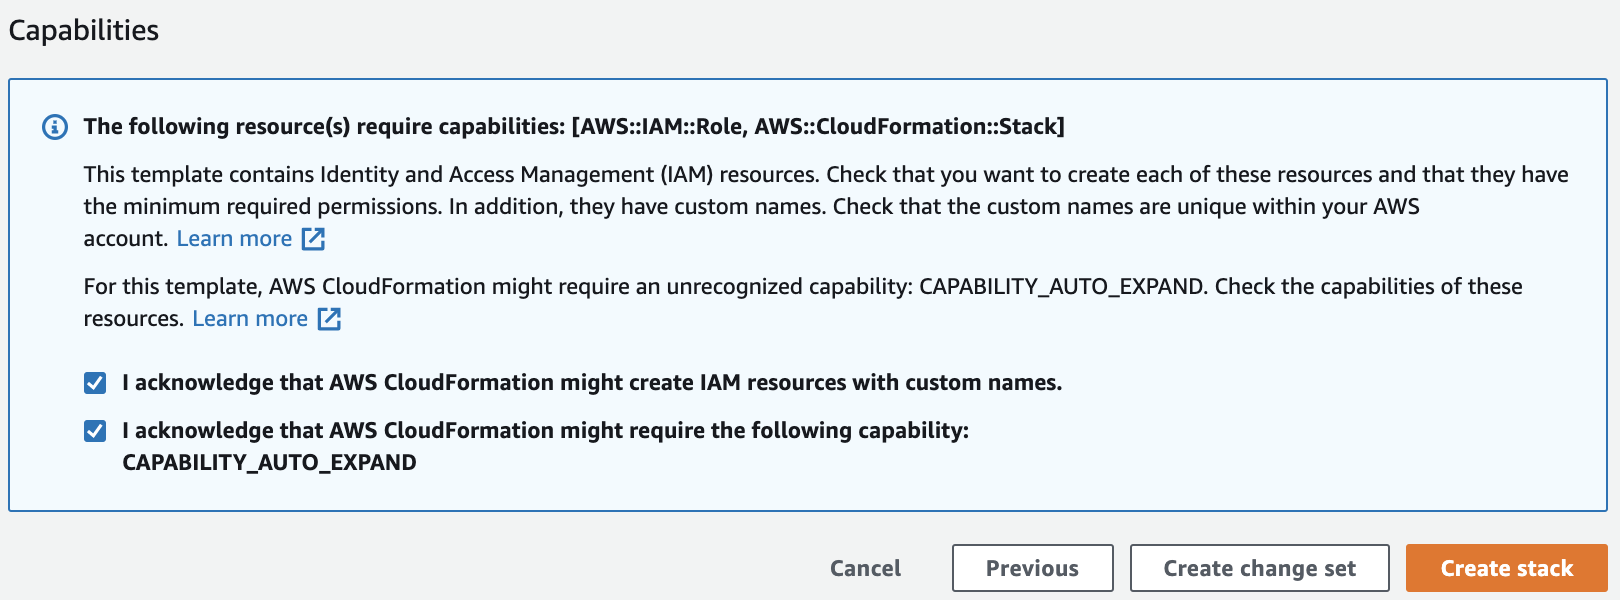Click Create change set button
This screenshot has height=600, width=1620.
pos(1260,568)
